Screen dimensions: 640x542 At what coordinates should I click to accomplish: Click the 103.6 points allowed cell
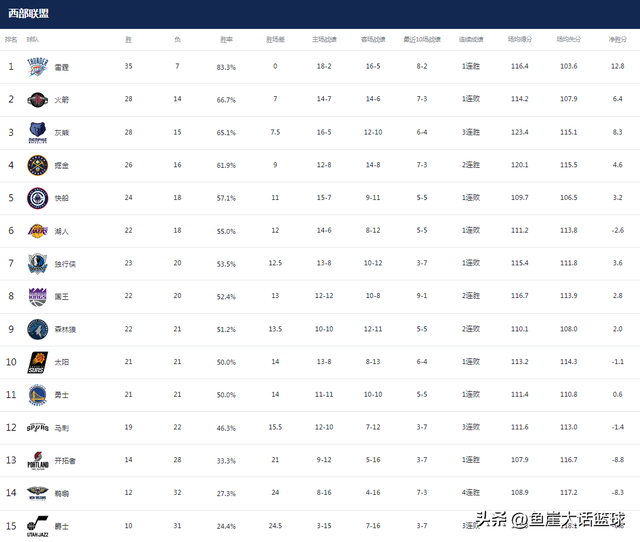point(569,66)
